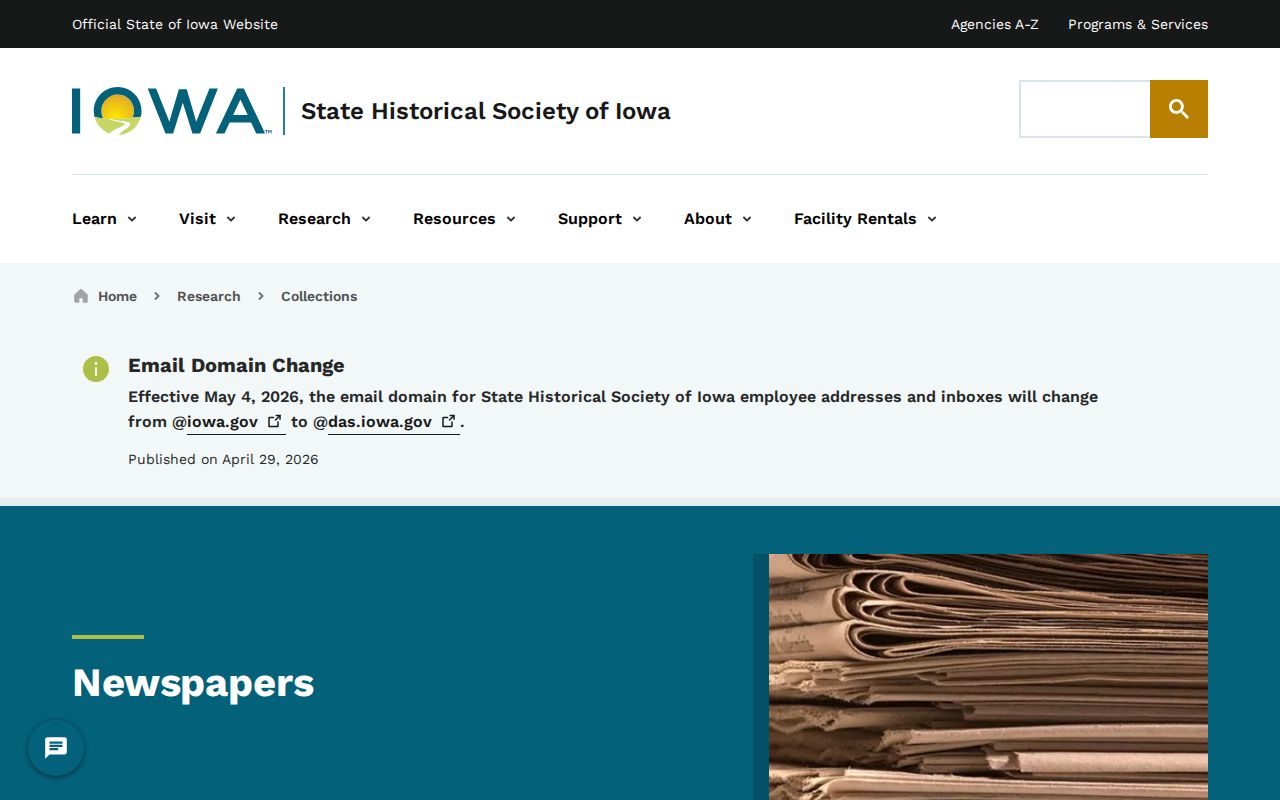Expand the Learn menu

(104, 219)
